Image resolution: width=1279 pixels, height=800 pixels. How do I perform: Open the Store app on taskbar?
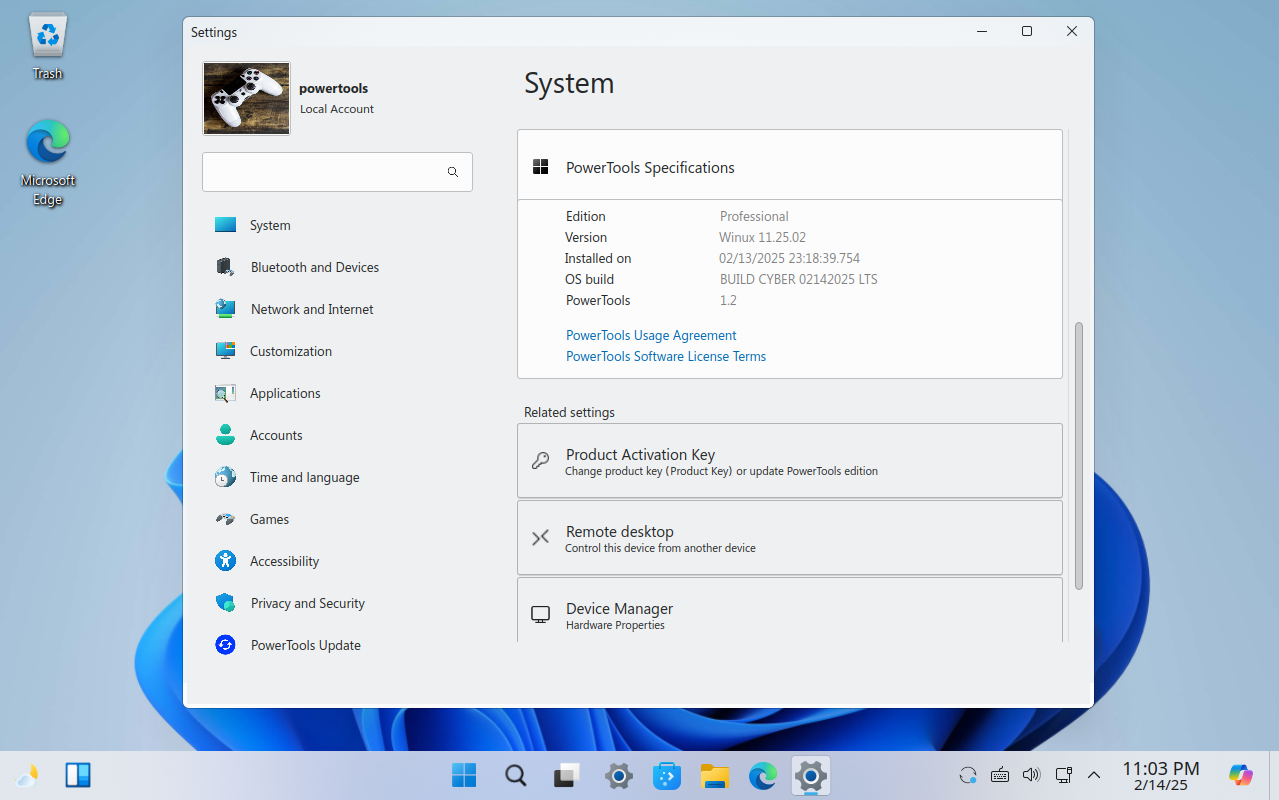point(667,775)
